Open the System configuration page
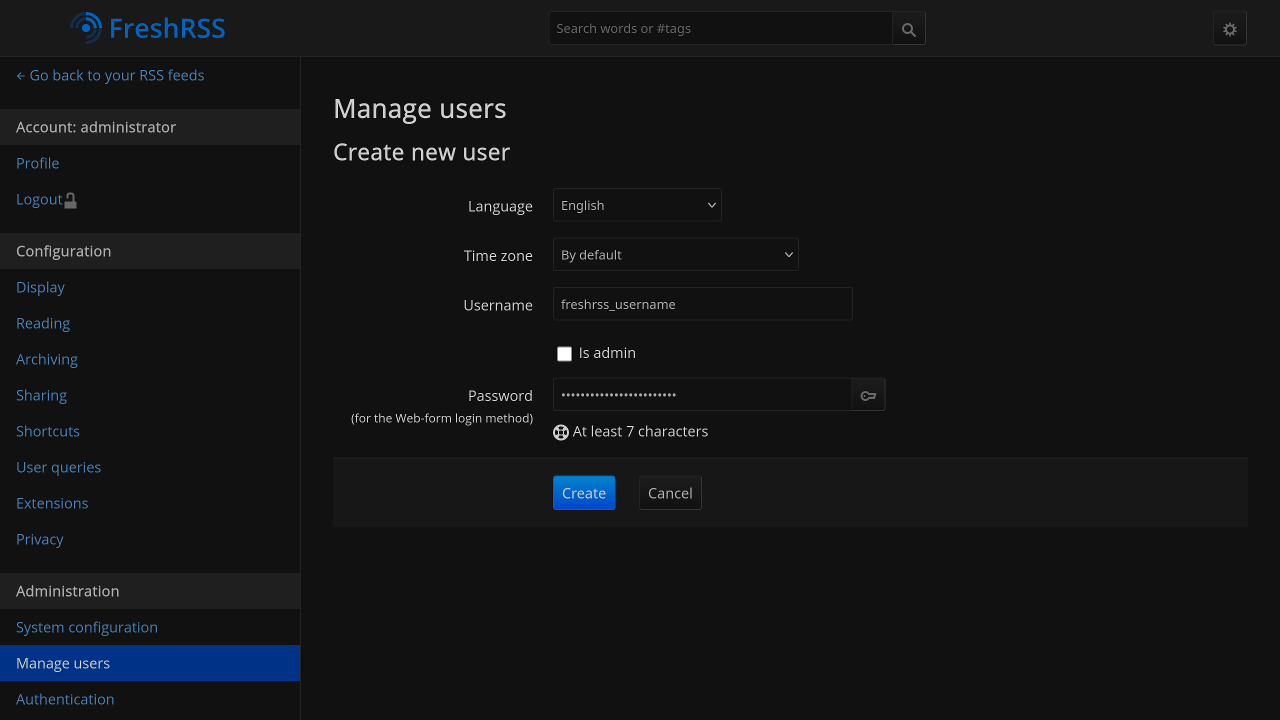1280x720 pixels. coord(86,627)
